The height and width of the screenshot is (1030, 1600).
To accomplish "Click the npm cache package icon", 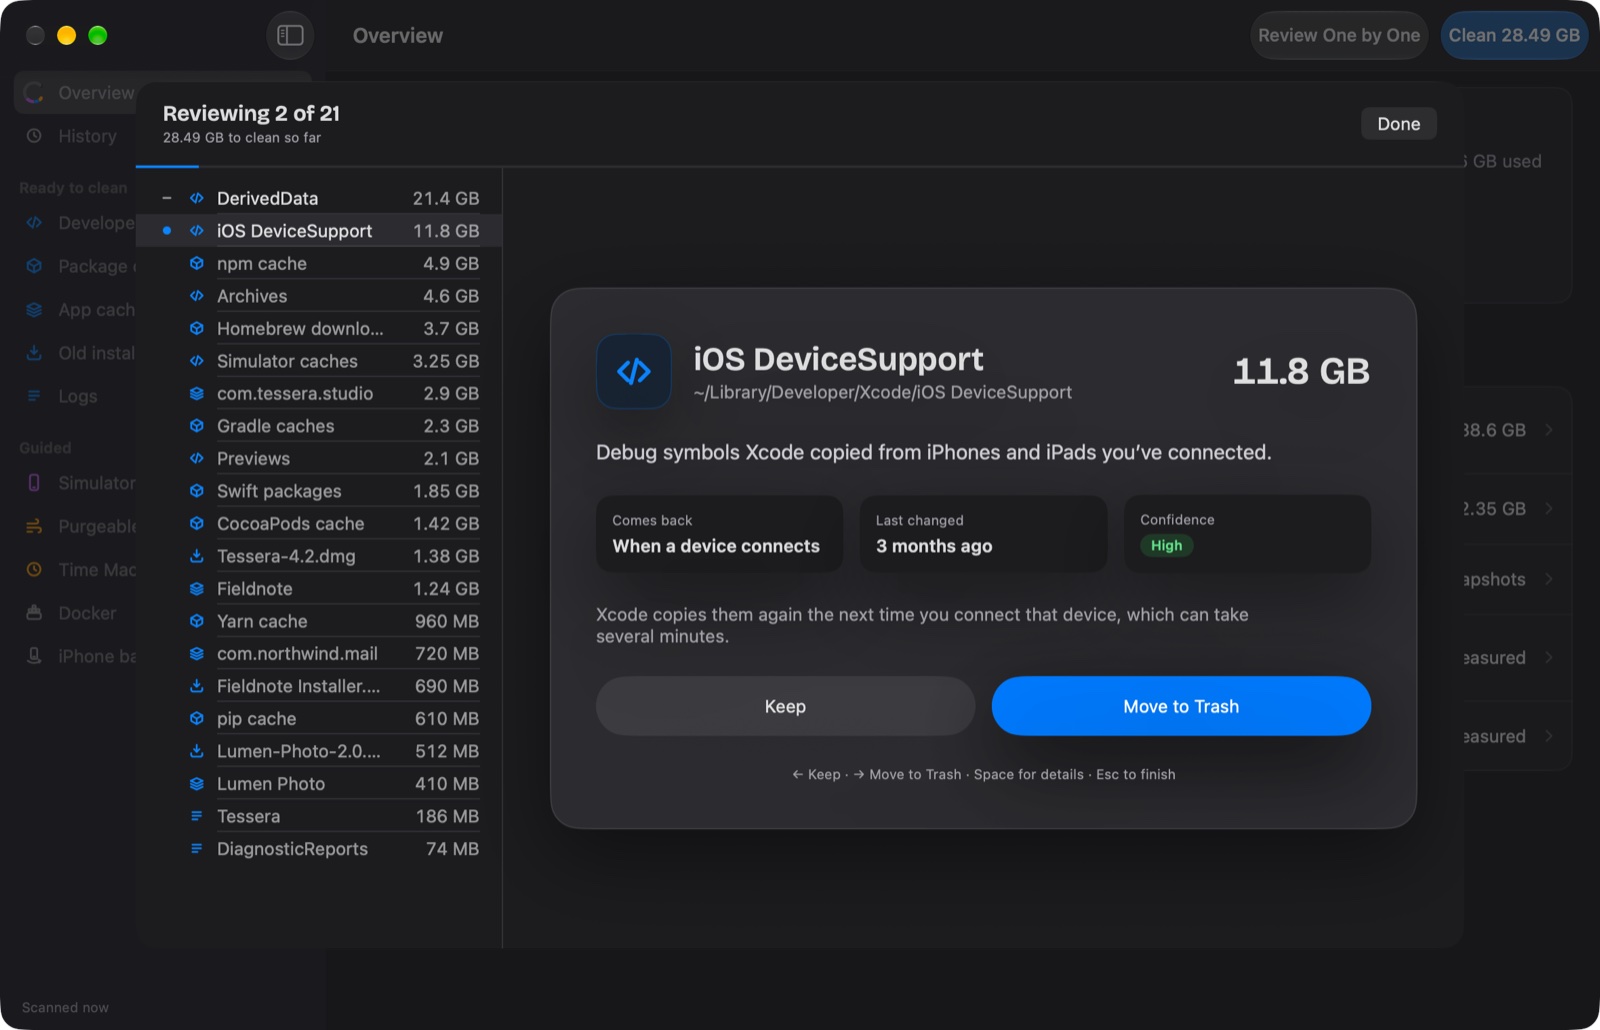I will coord(197,263).
